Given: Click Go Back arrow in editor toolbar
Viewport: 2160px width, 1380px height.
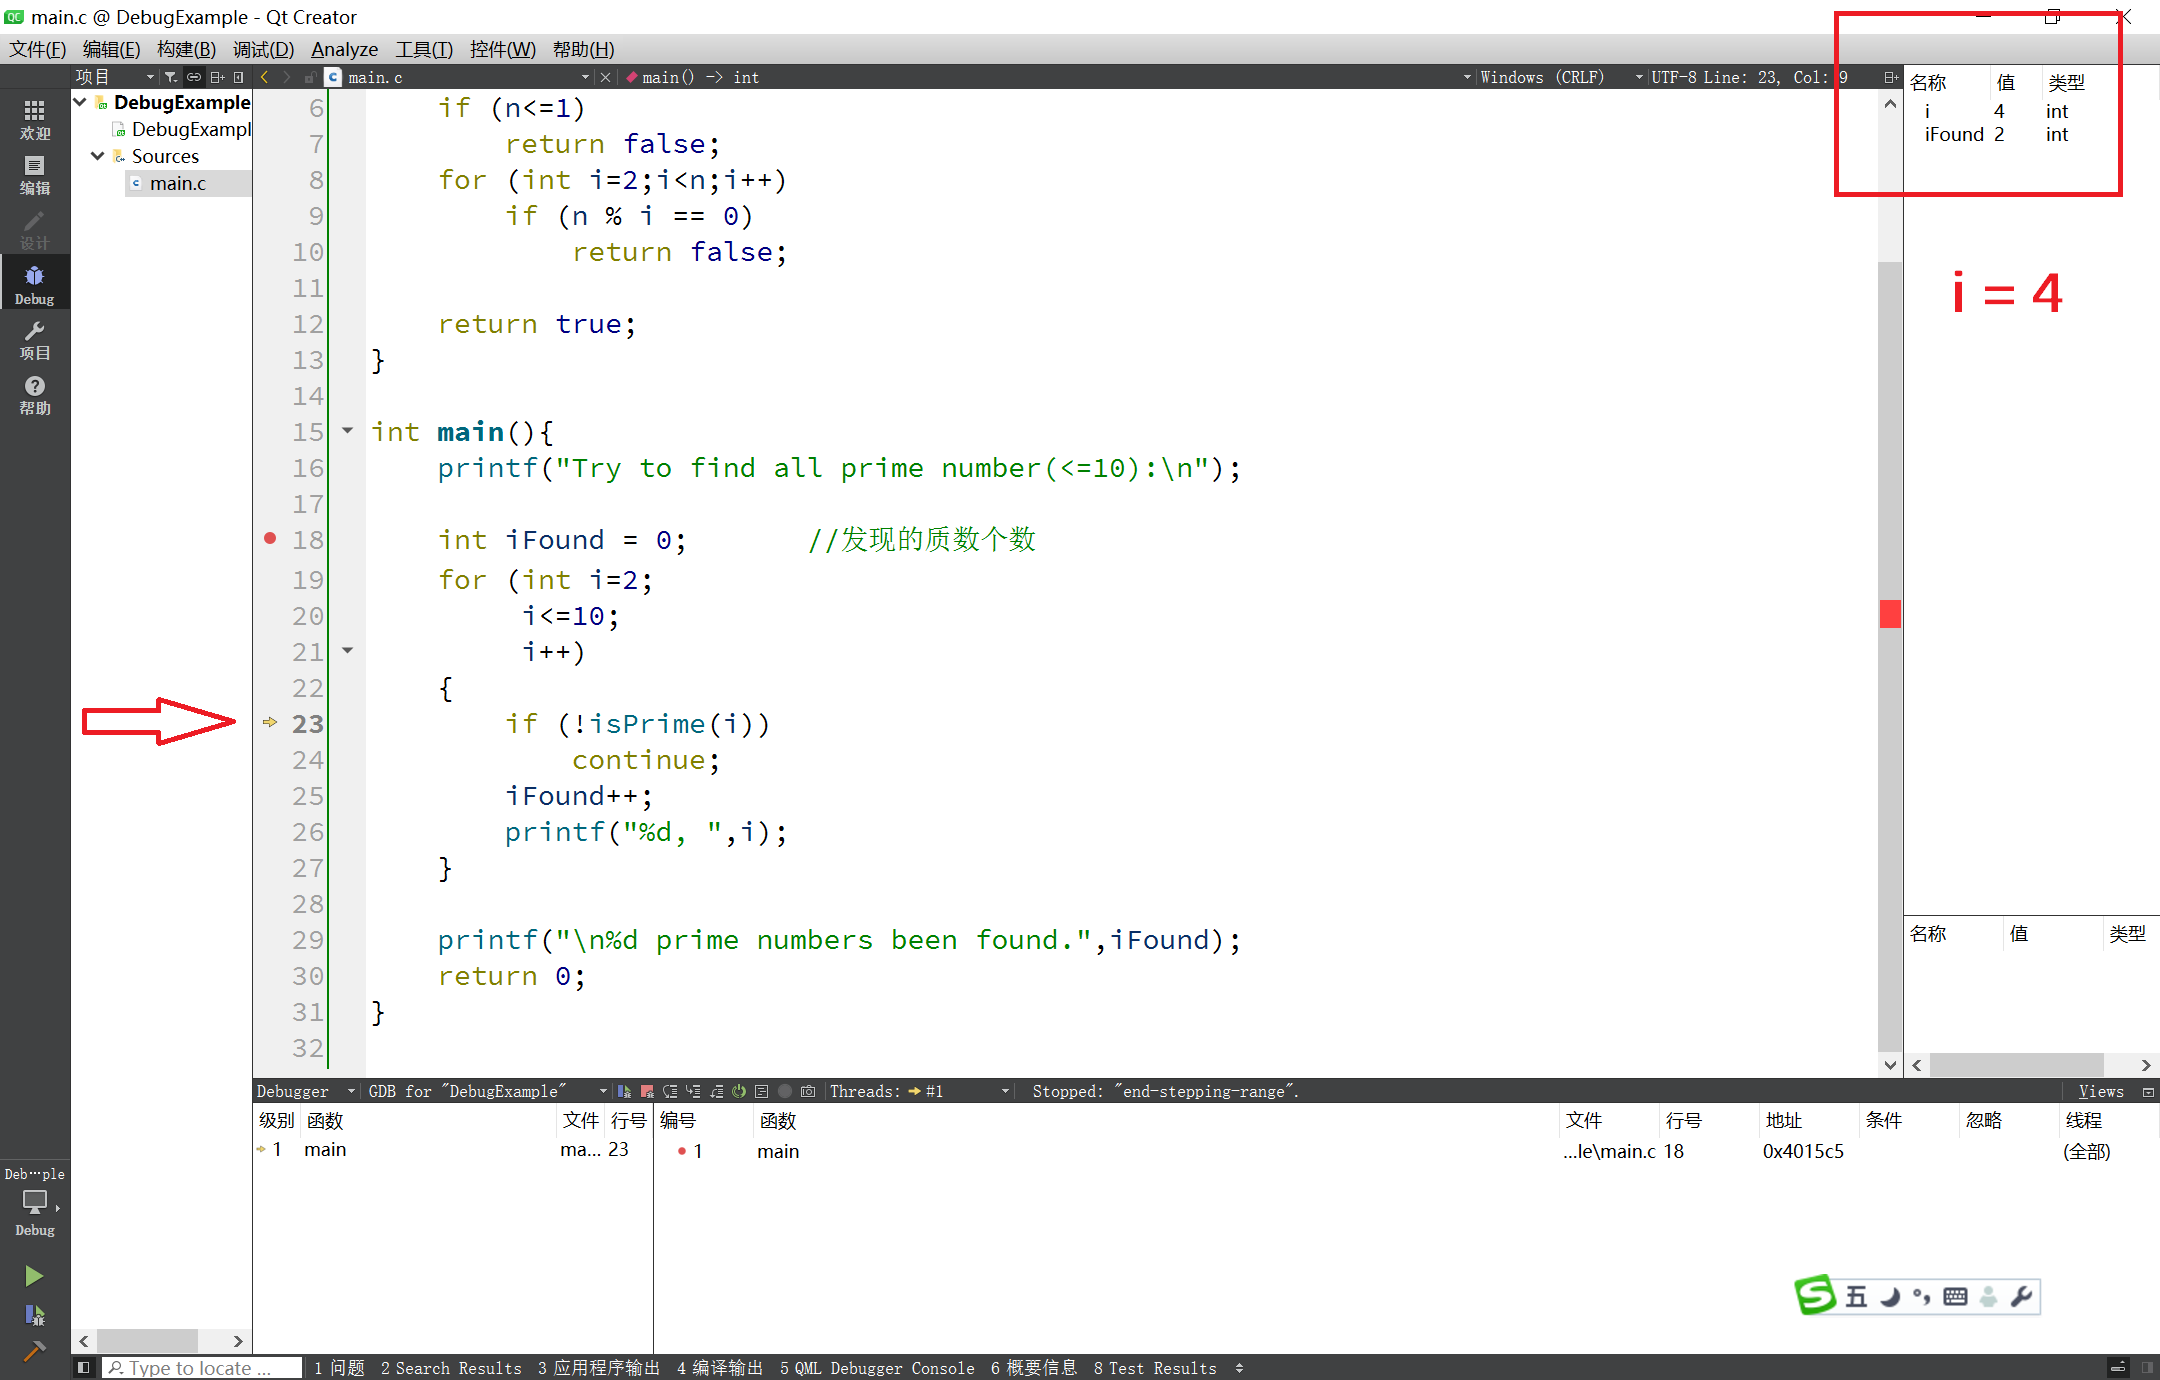Looking at the screenshot, I should tap(264, 77).
